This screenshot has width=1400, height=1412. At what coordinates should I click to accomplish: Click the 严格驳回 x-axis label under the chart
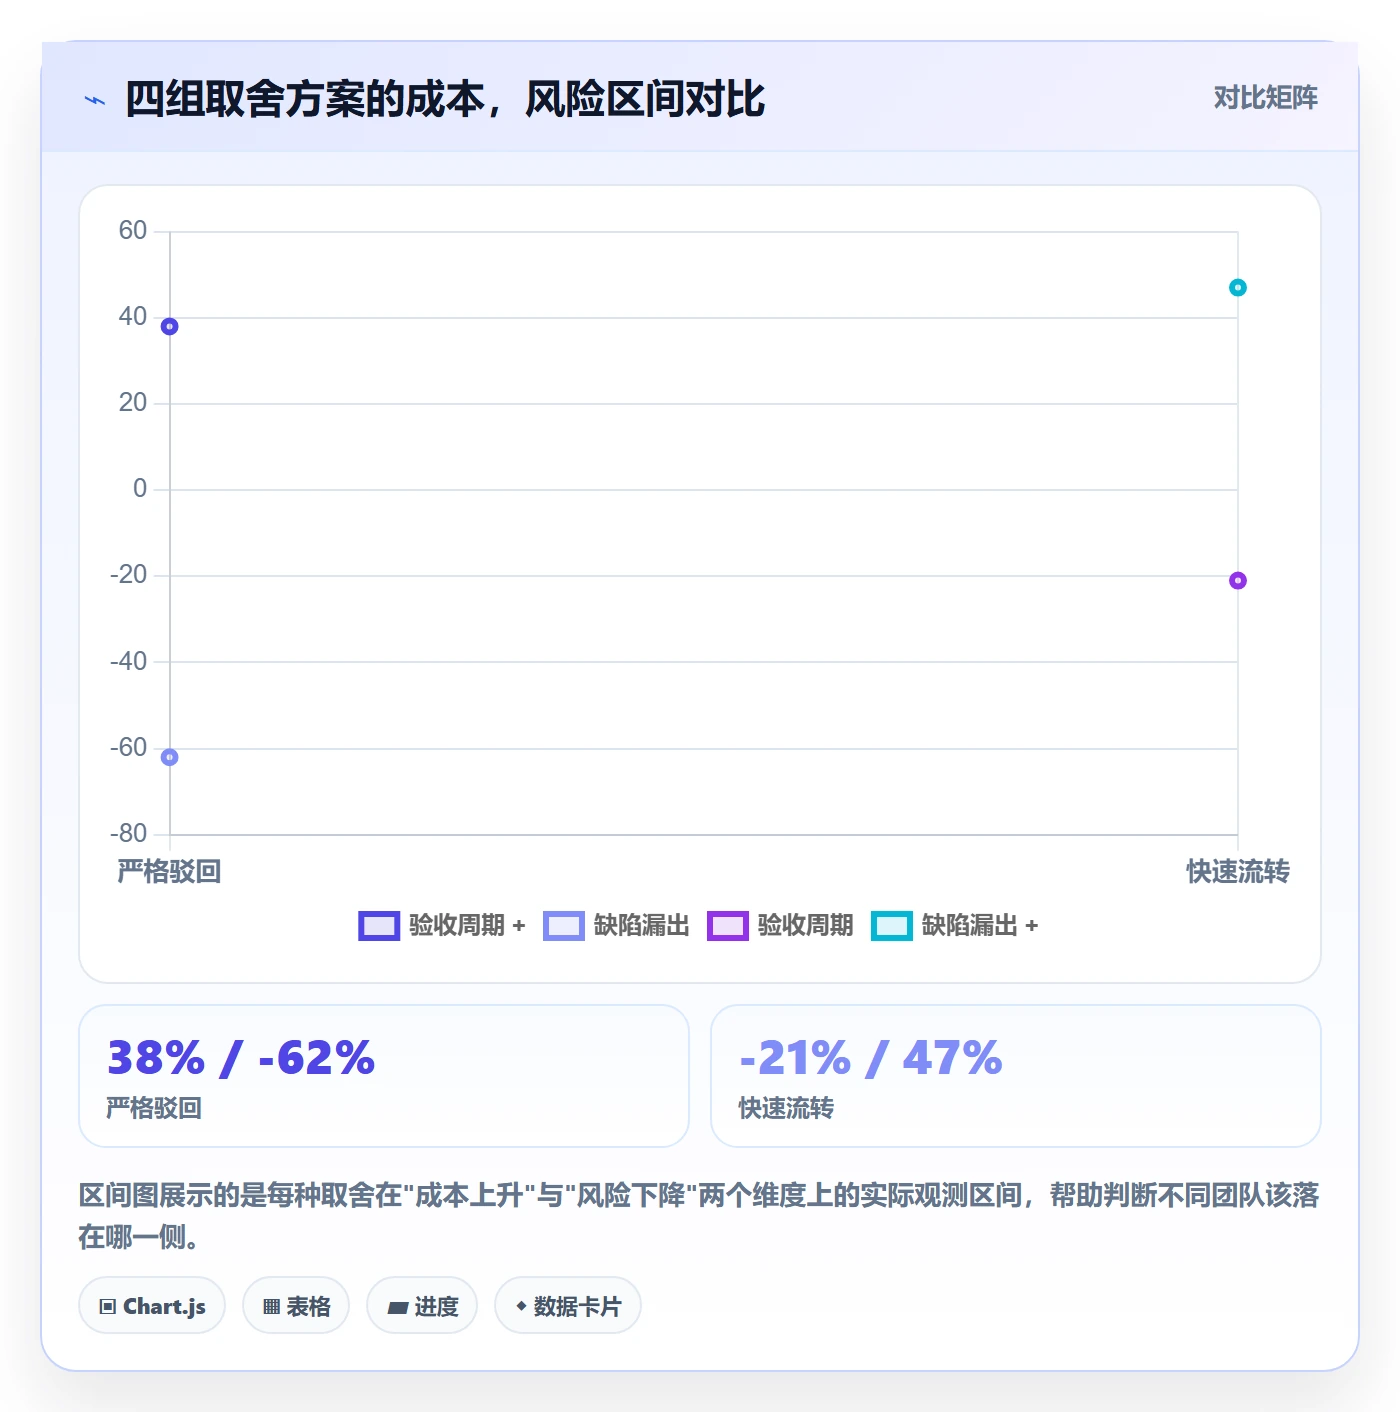(169, 871)
